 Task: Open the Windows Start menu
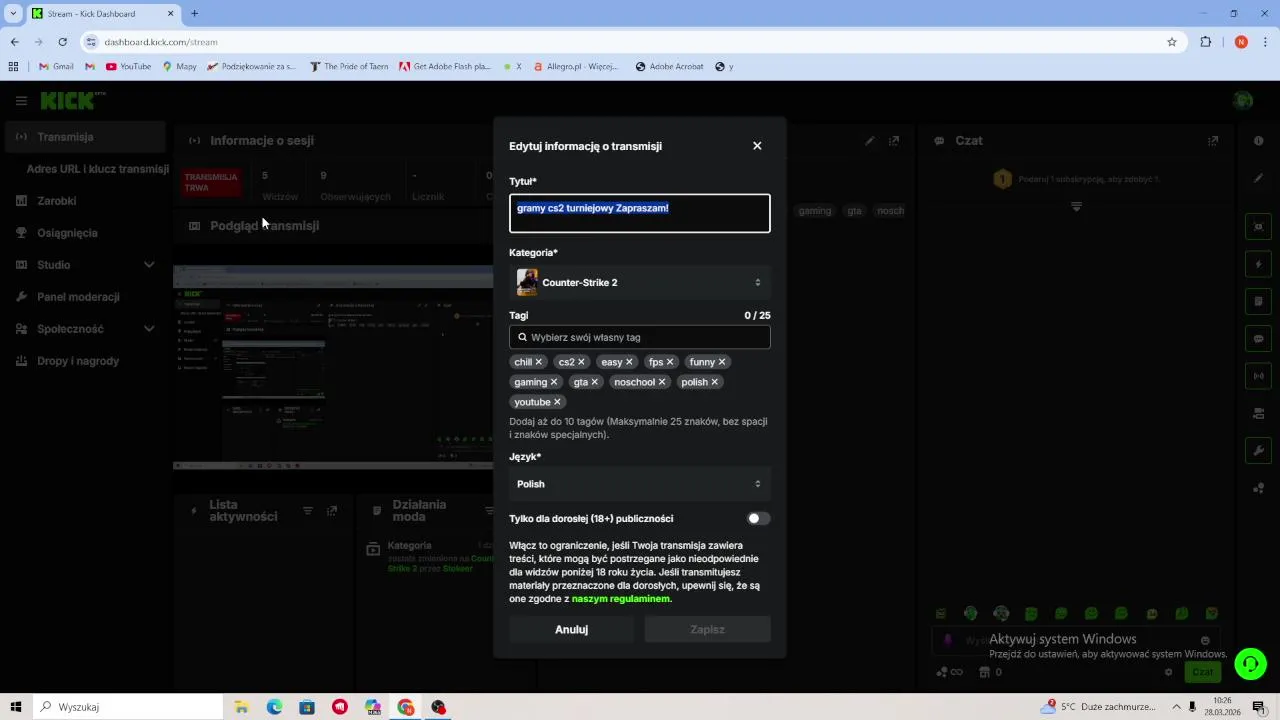pyautogui.click(x=15, y=707)
